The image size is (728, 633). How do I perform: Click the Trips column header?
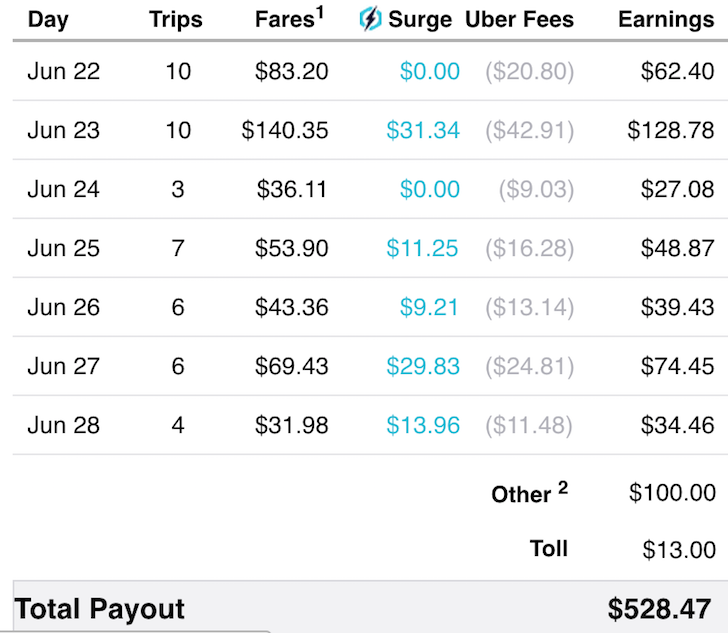coord(176,20)
